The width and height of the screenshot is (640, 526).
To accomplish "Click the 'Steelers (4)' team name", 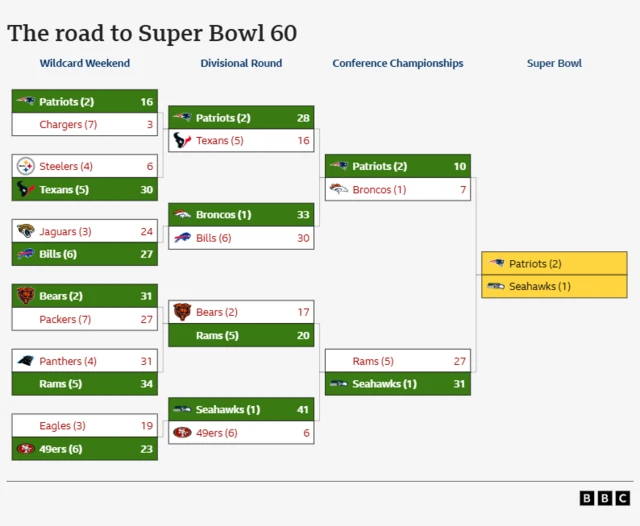I will (66, 166).
